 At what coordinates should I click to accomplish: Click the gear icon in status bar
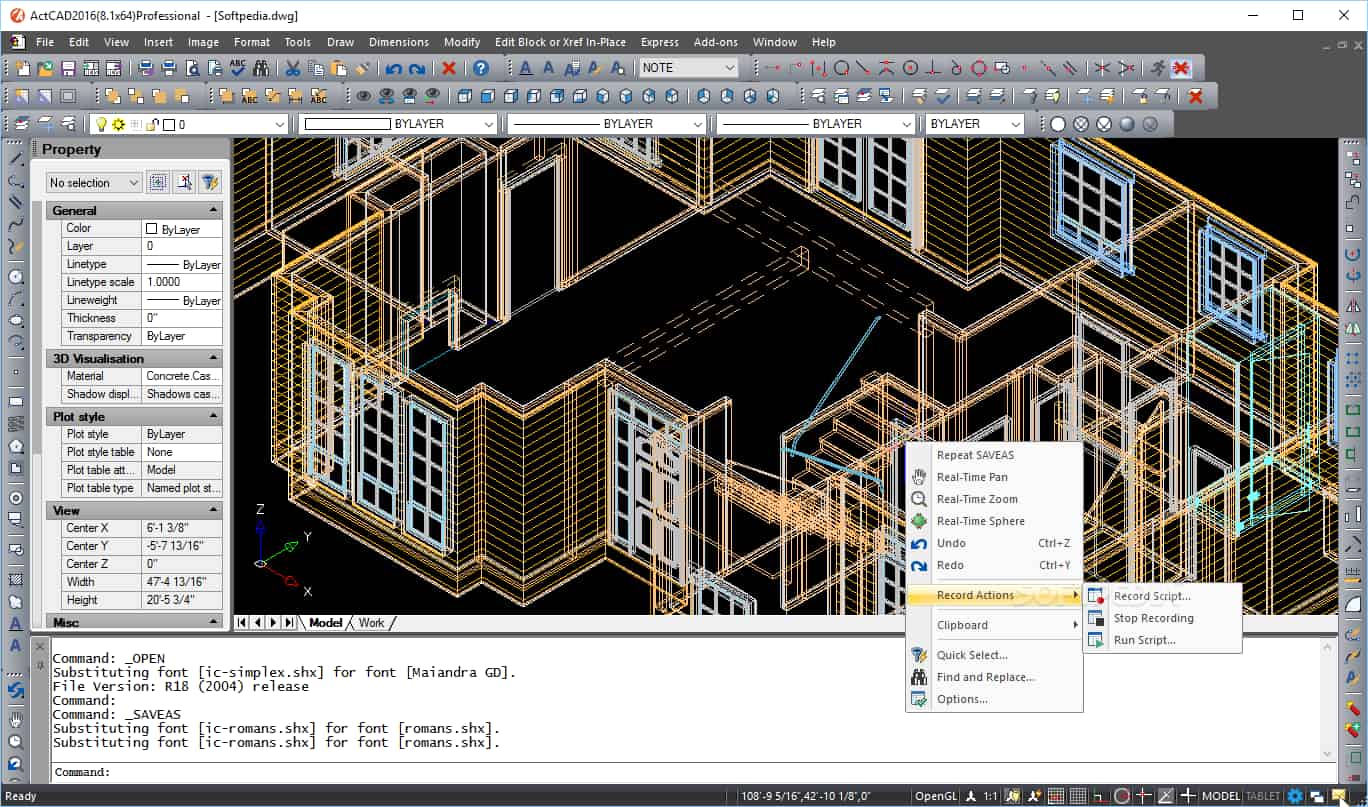tap(1295, 796)
